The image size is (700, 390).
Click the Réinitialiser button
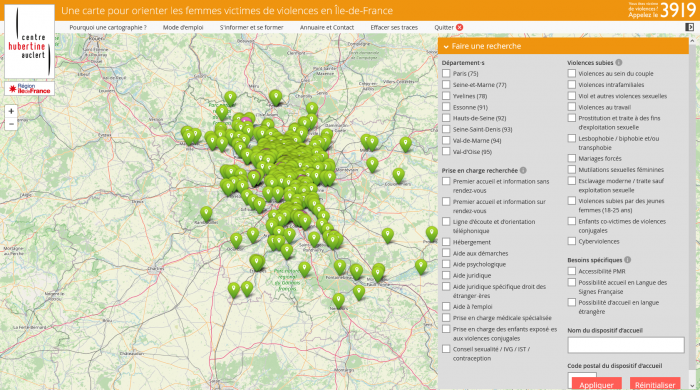655,384
